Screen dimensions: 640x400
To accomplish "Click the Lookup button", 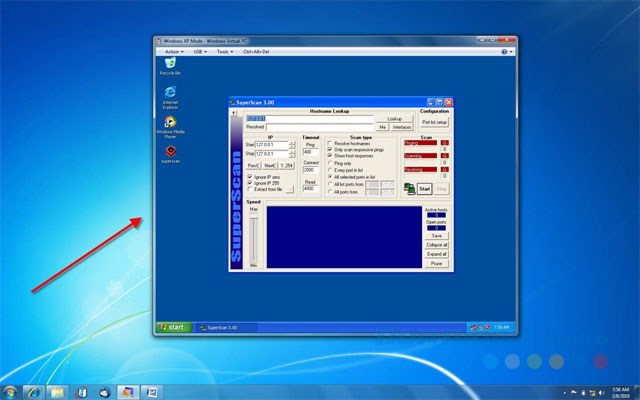I will point(394,119).
